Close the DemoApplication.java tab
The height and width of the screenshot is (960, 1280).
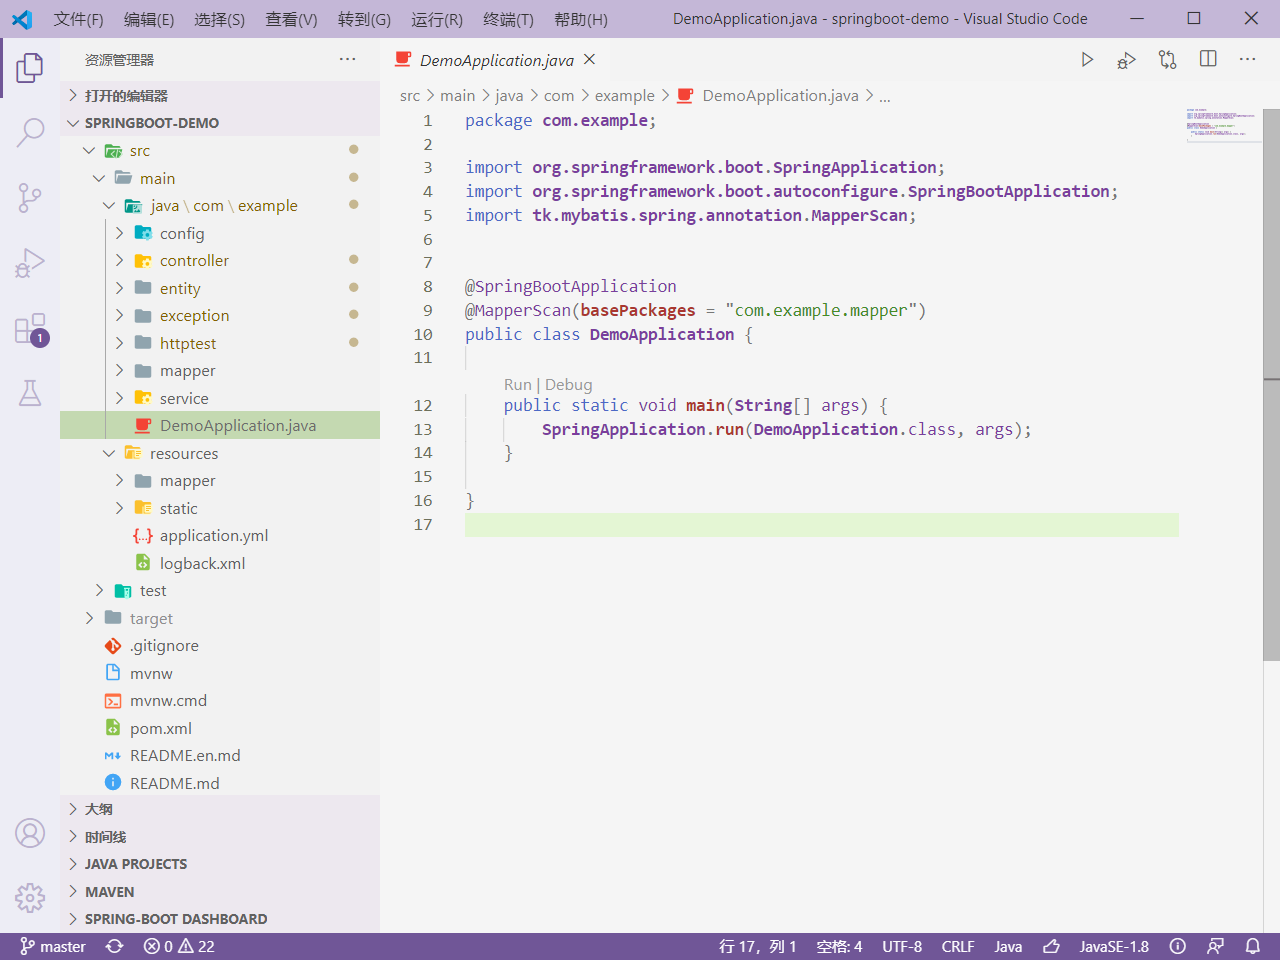tap(590, 60)
